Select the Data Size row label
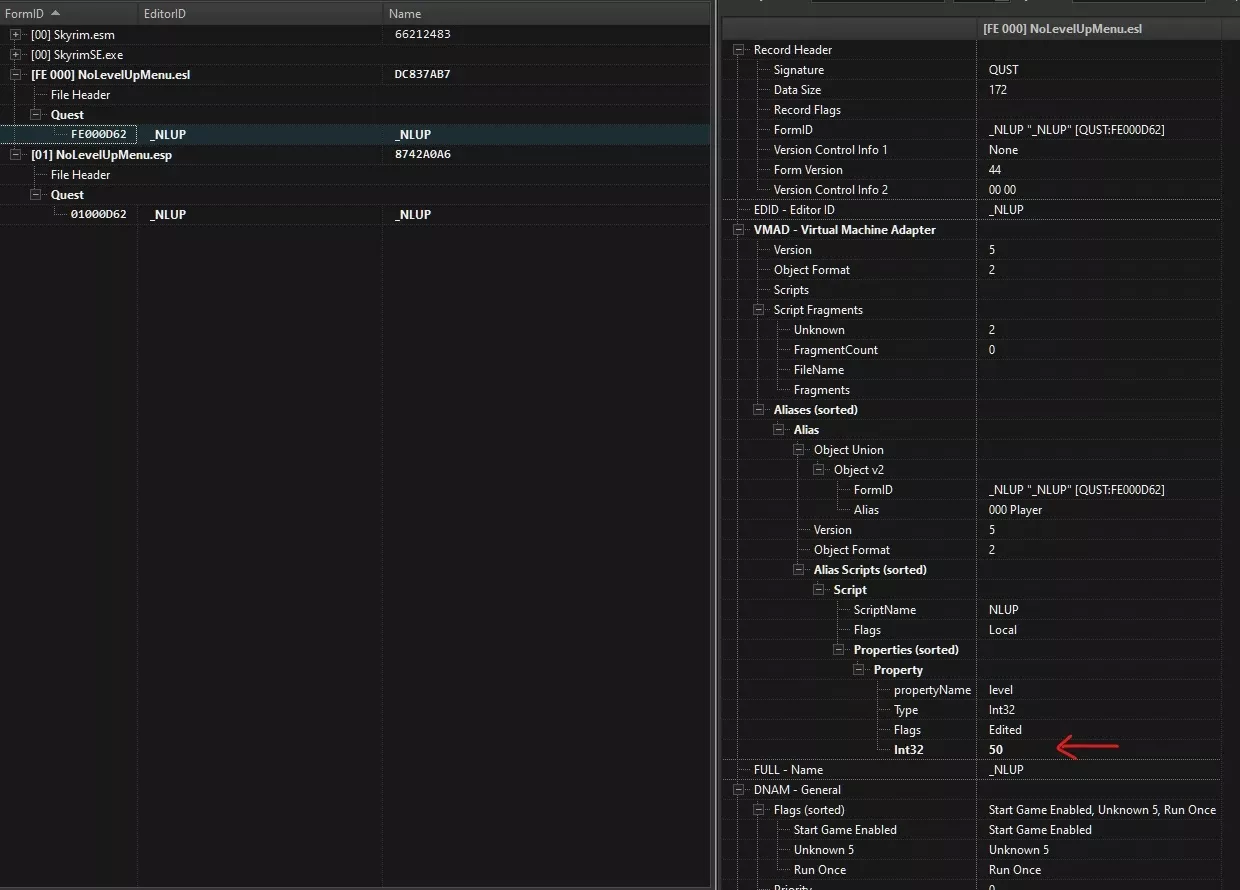This screenshot has width=1240, height=890. pos(797,90)
